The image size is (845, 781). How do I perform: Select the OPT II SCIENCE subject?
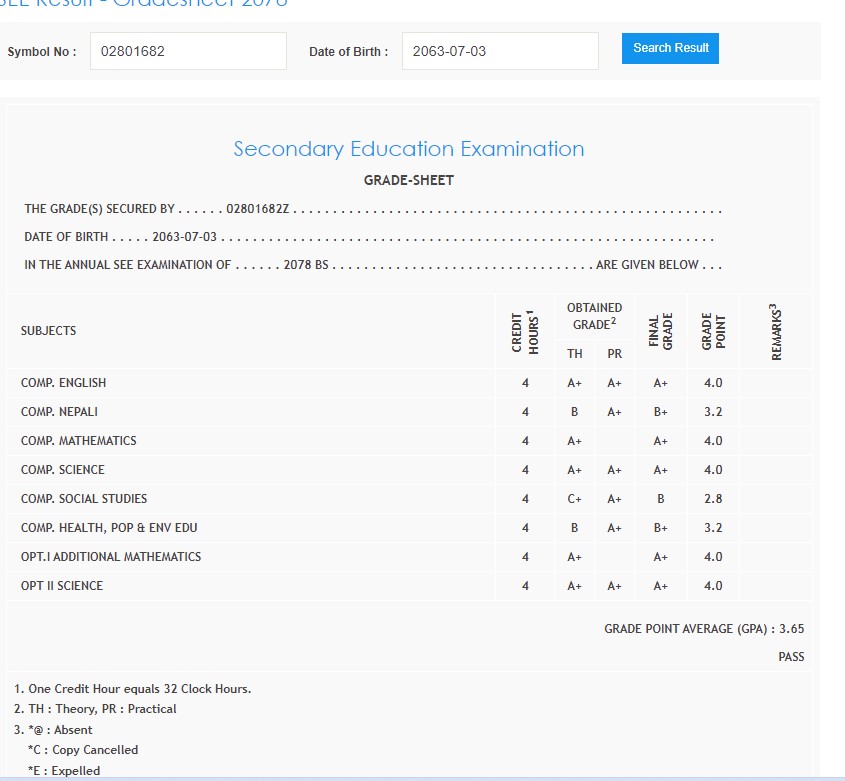coord(62,586)
